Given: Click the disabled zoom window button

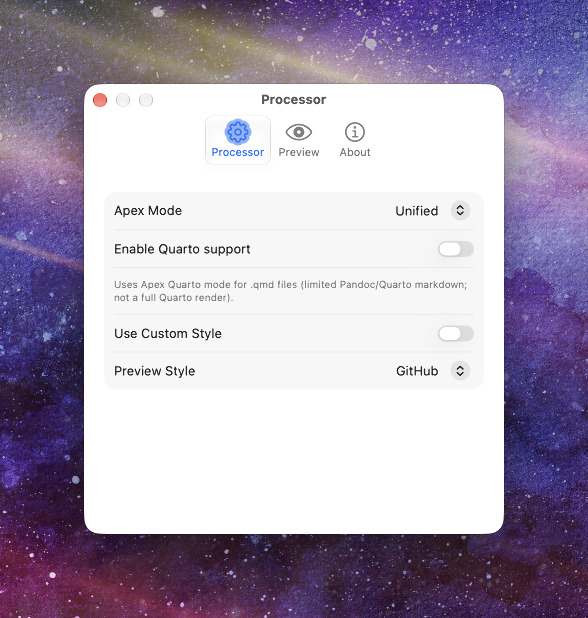Looking at the screenshot, I should pyautogui.click(x=146, y=100).
